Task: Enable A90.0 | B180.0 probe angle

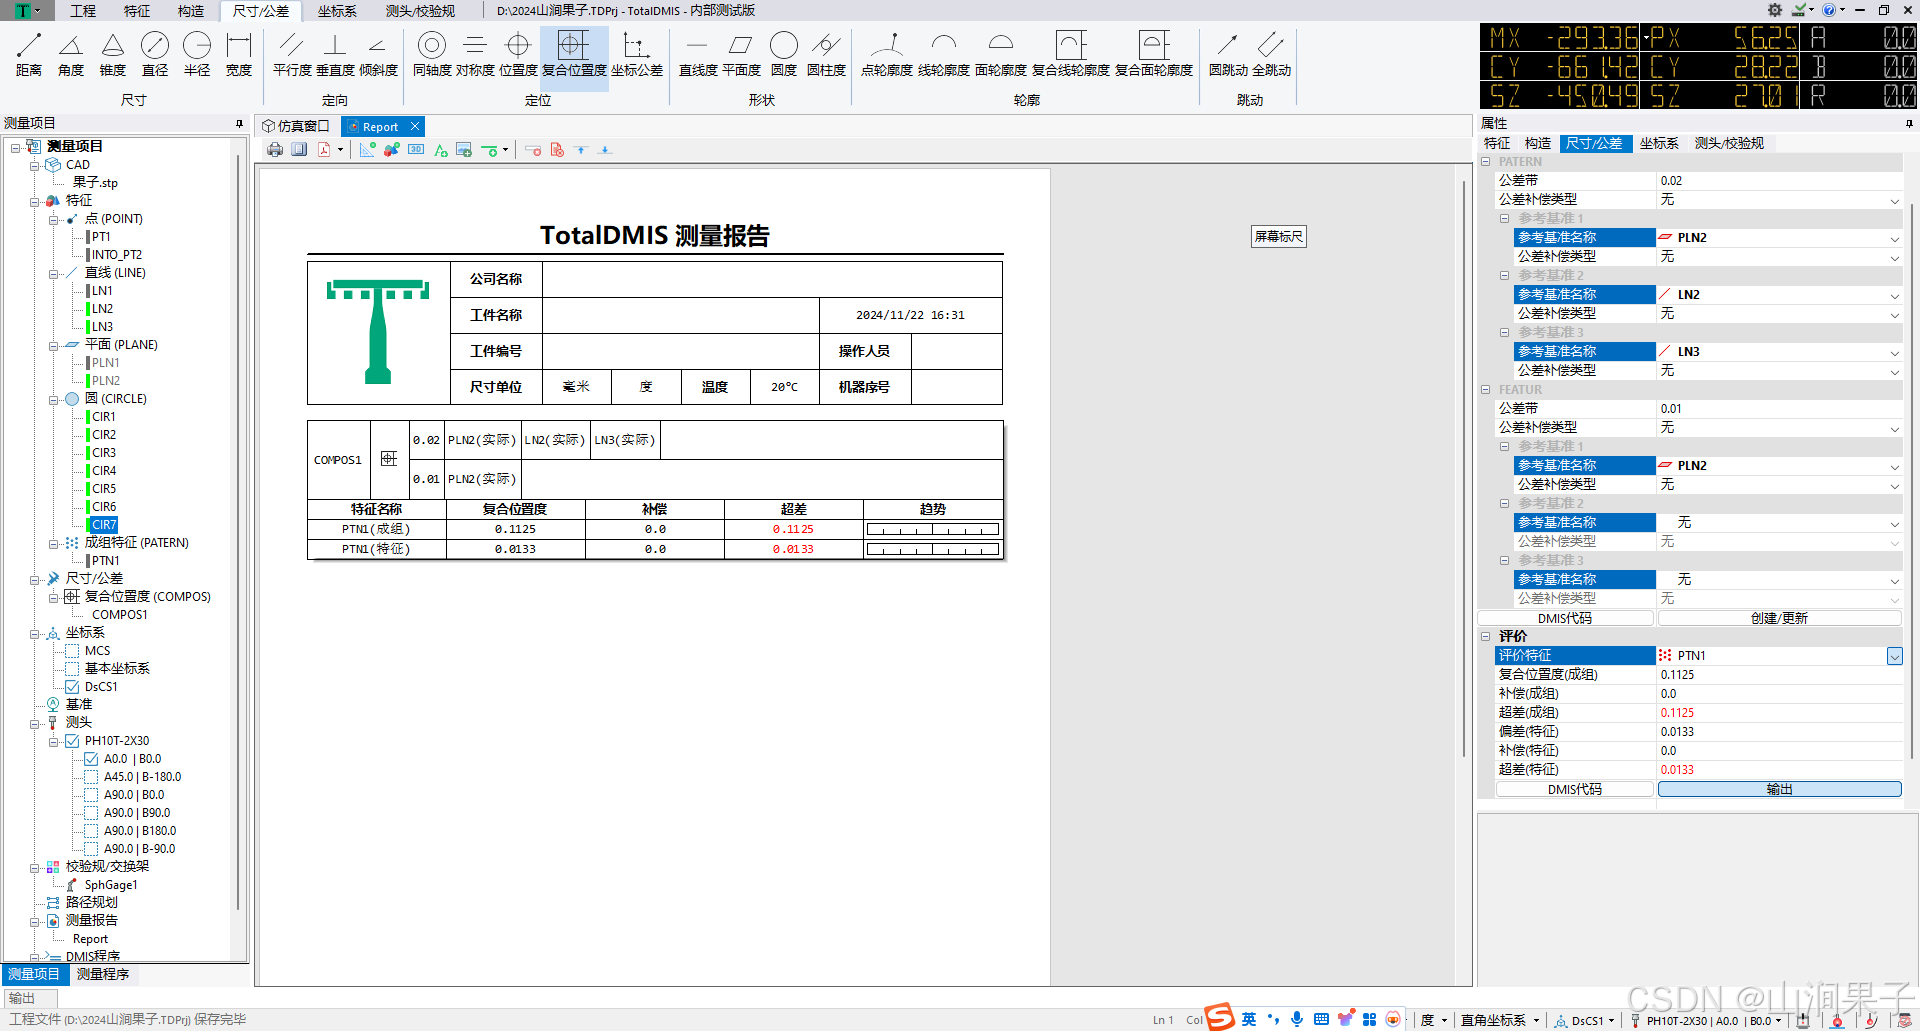Action: [91, 831]
